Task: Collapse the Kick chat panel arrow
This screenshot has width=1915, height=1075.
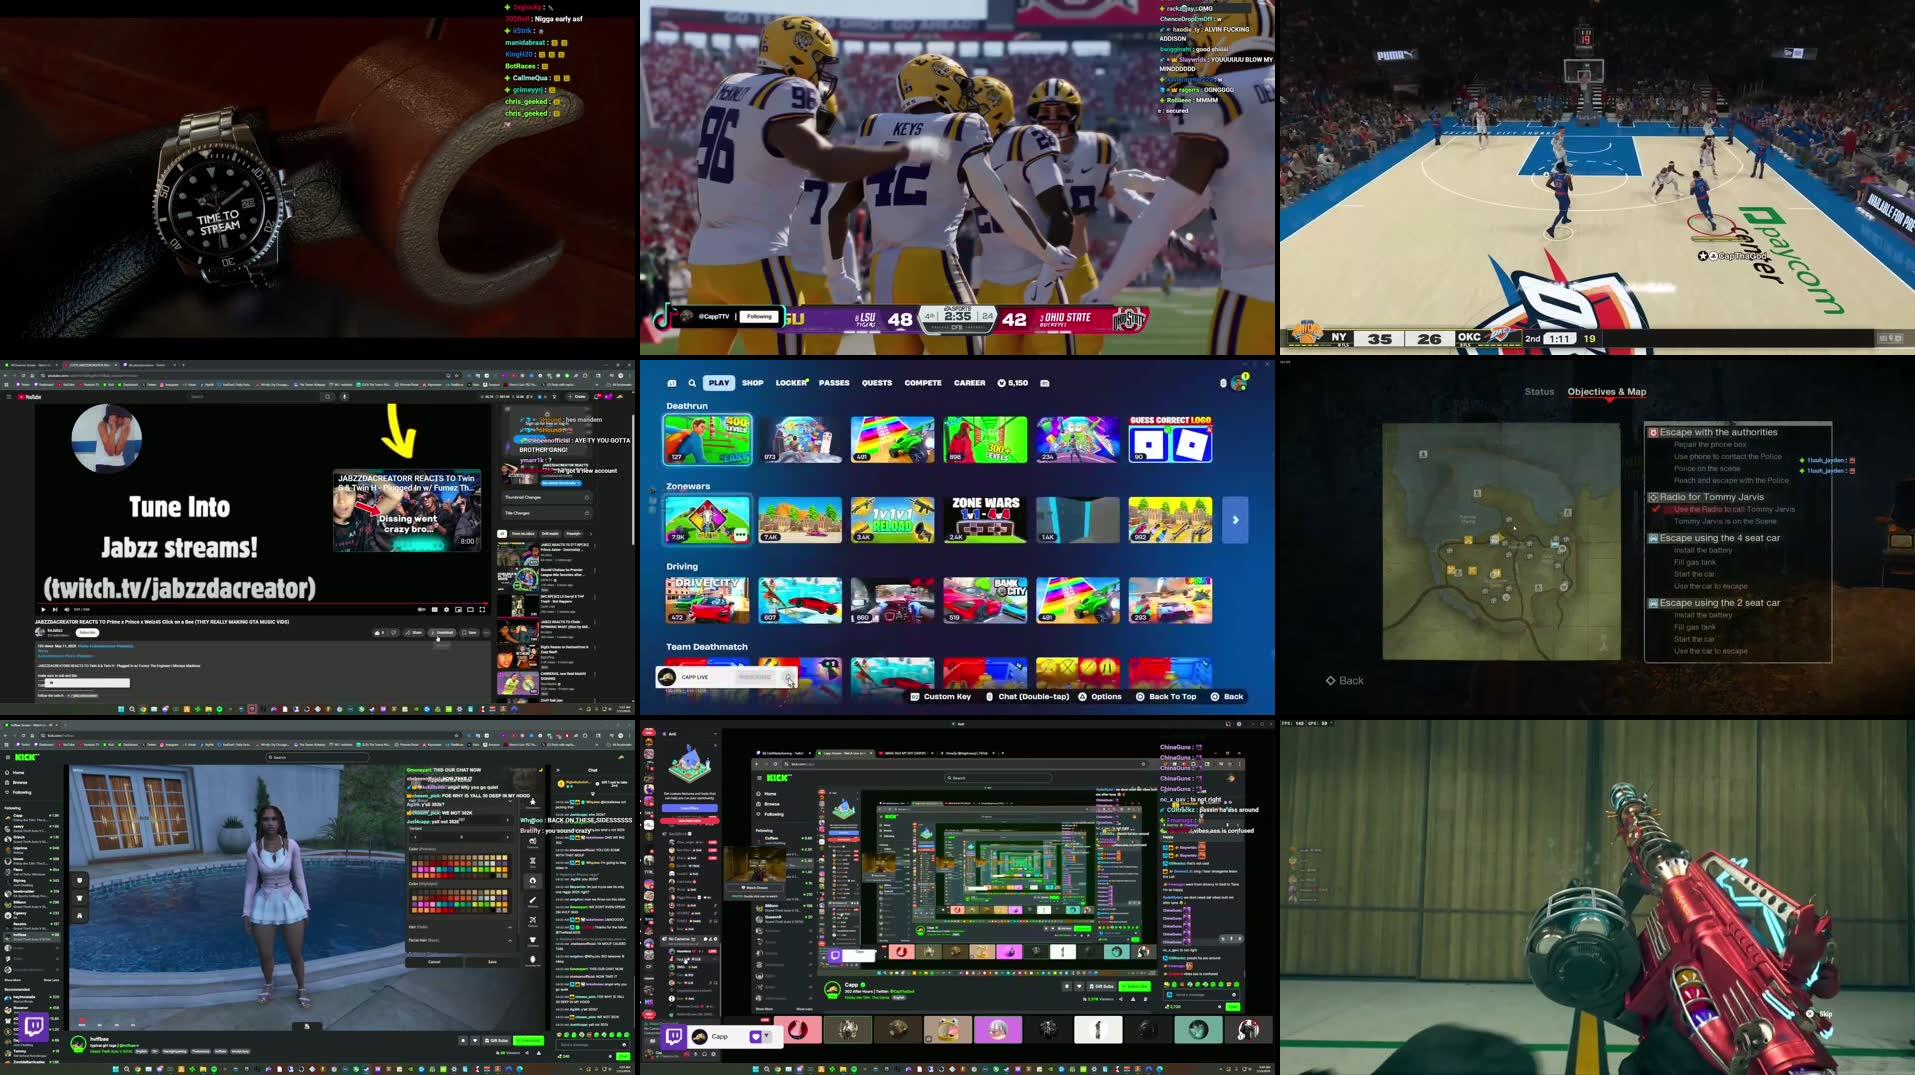Action: pos(558,770)
